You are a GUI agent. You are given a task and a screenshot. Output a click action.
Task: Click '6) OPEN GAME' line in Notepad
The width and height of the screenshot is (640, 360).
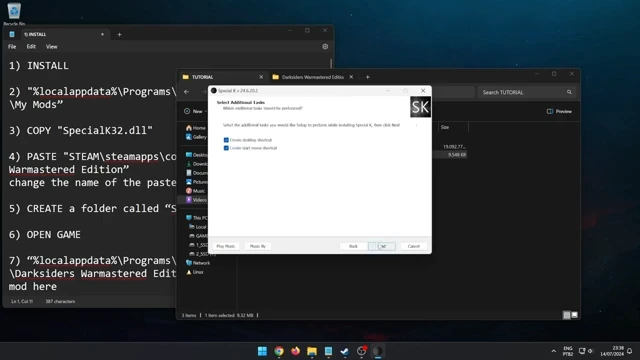click(45, 235)
